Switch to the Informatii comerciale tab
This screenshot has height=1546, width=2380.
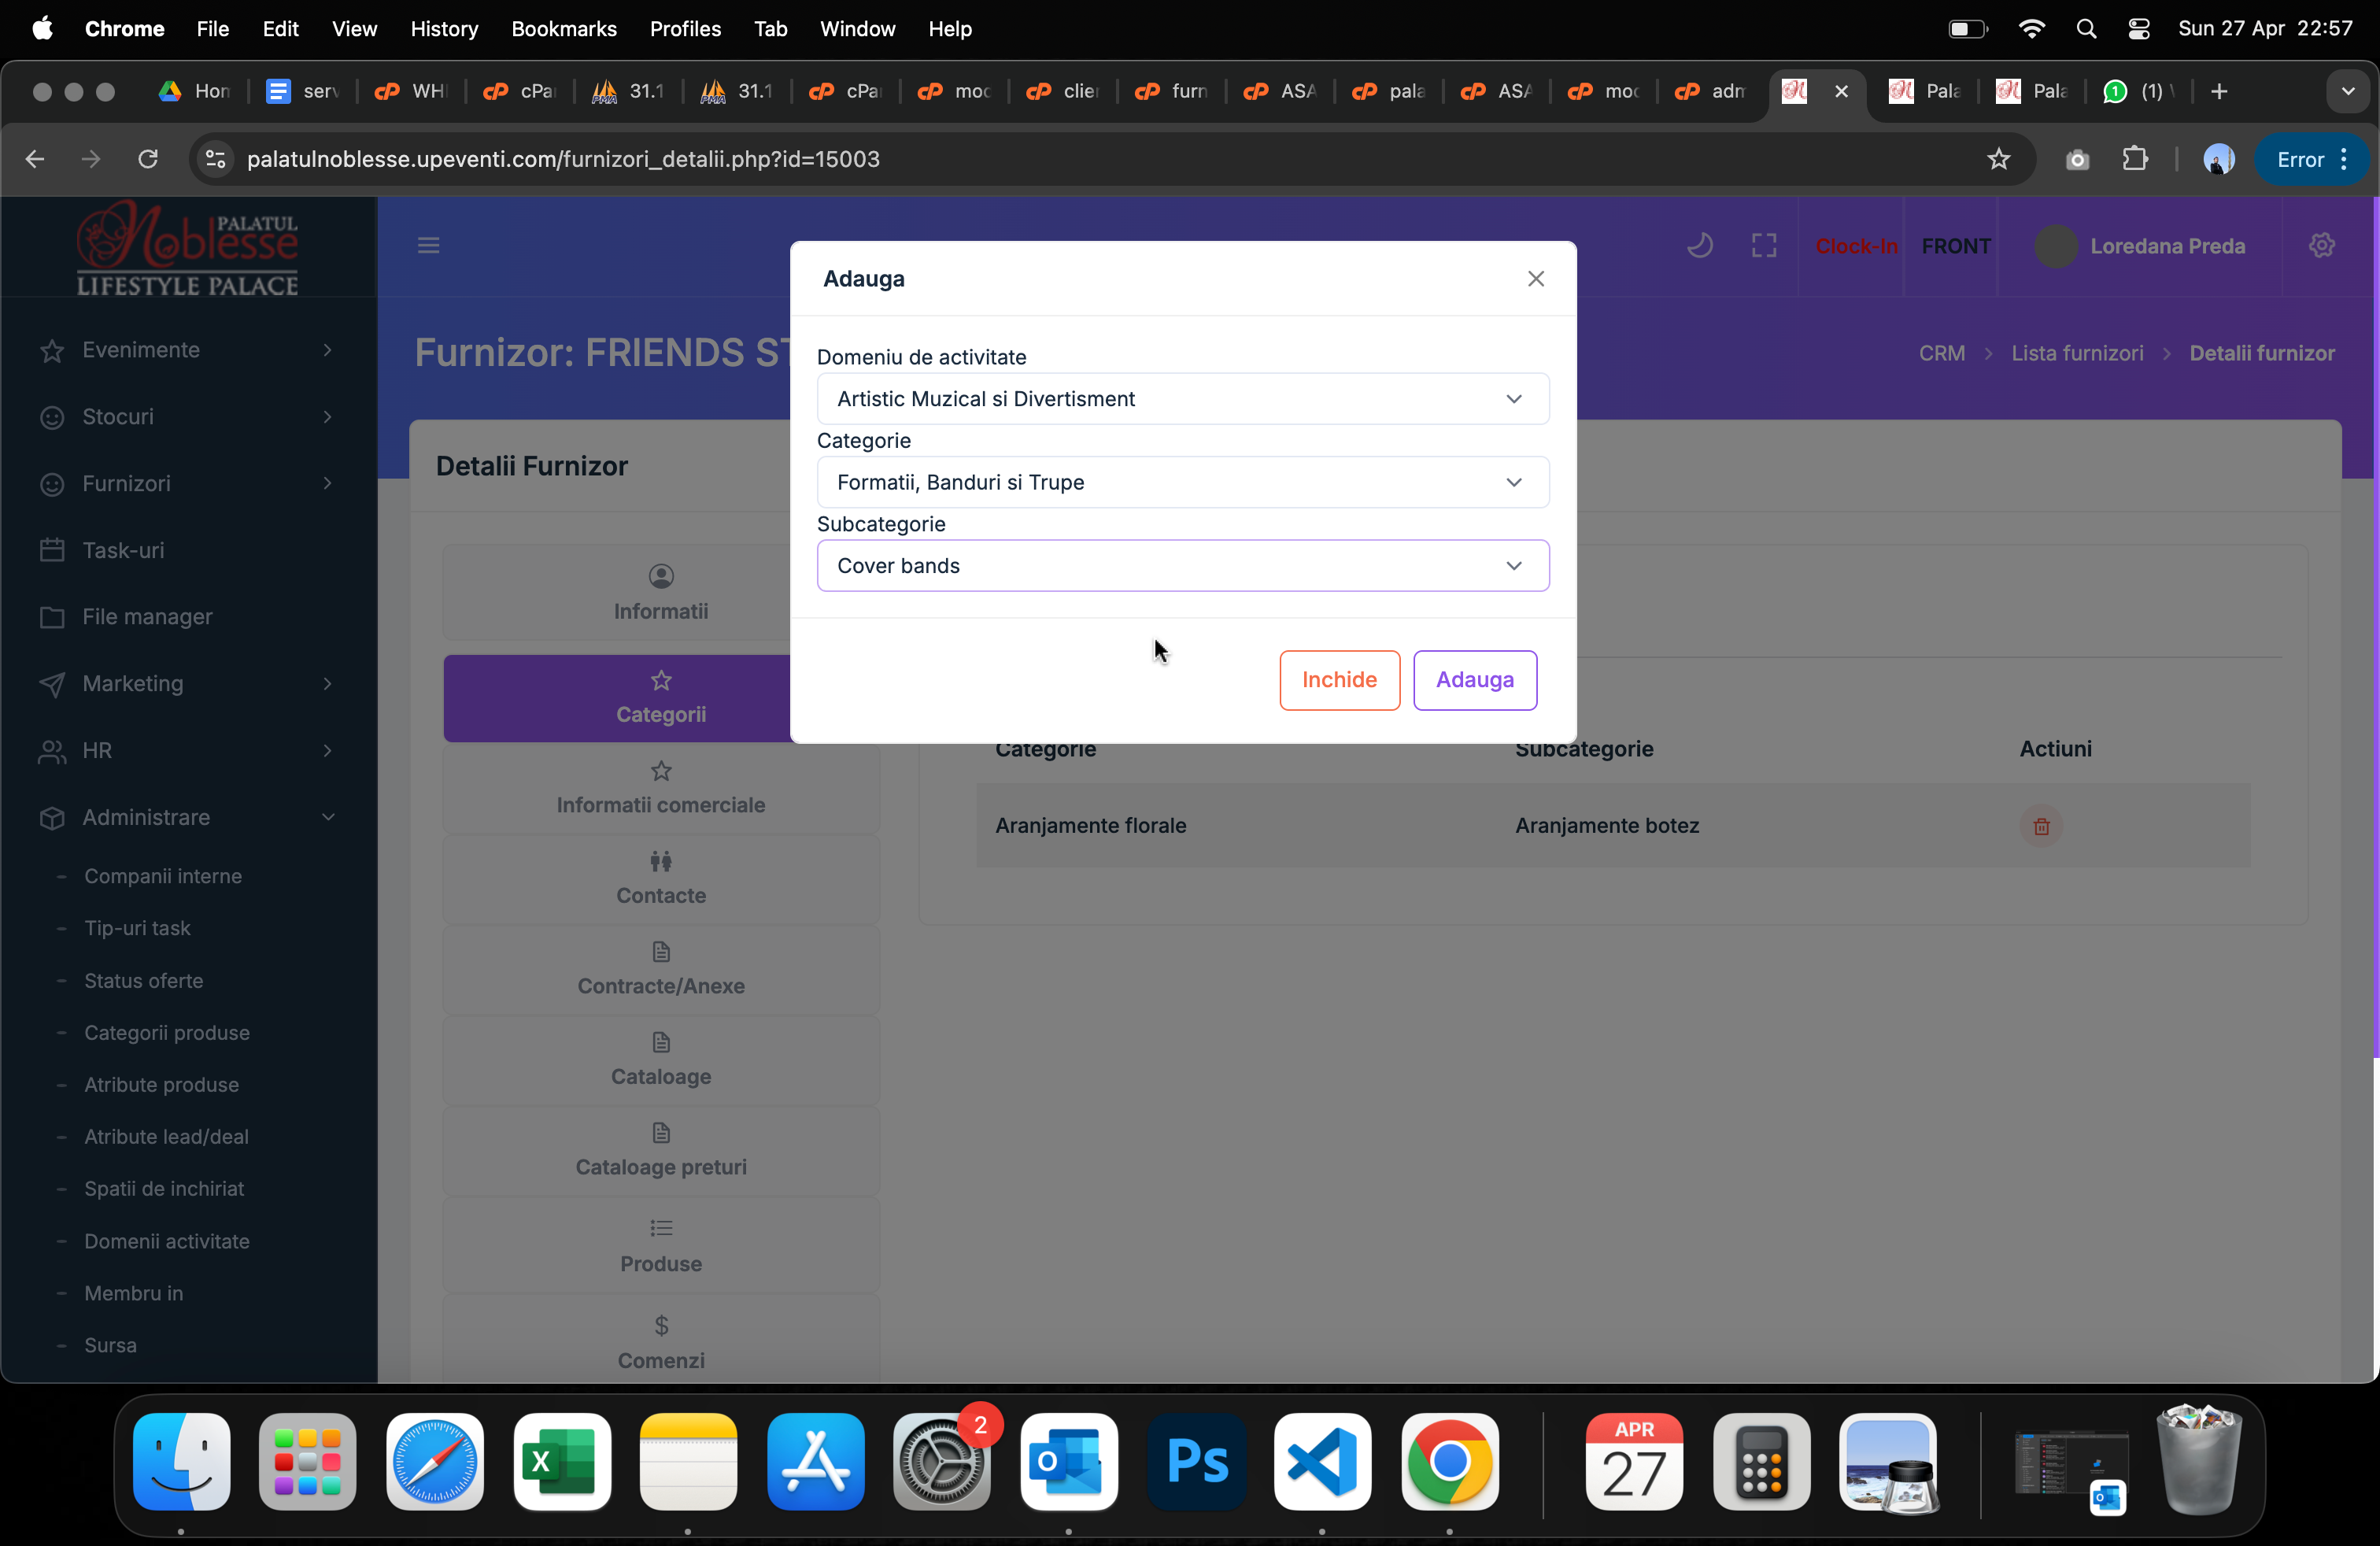(660, 789)
